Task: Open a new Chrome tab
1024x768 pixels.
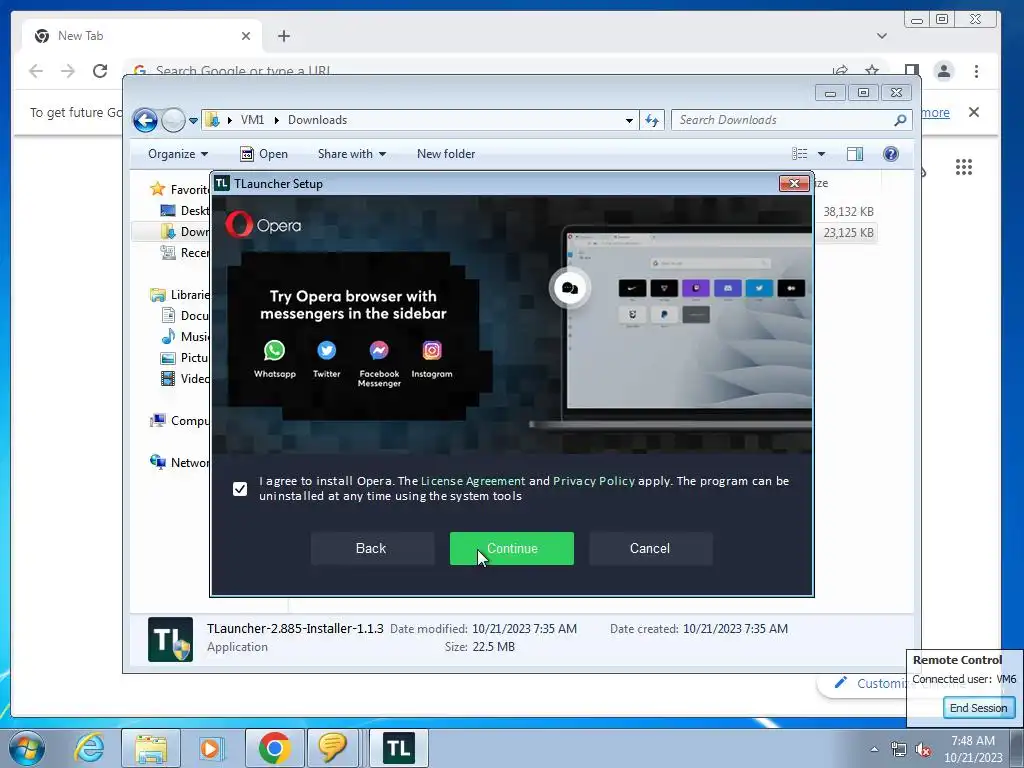Action: [x=283, y=36]
